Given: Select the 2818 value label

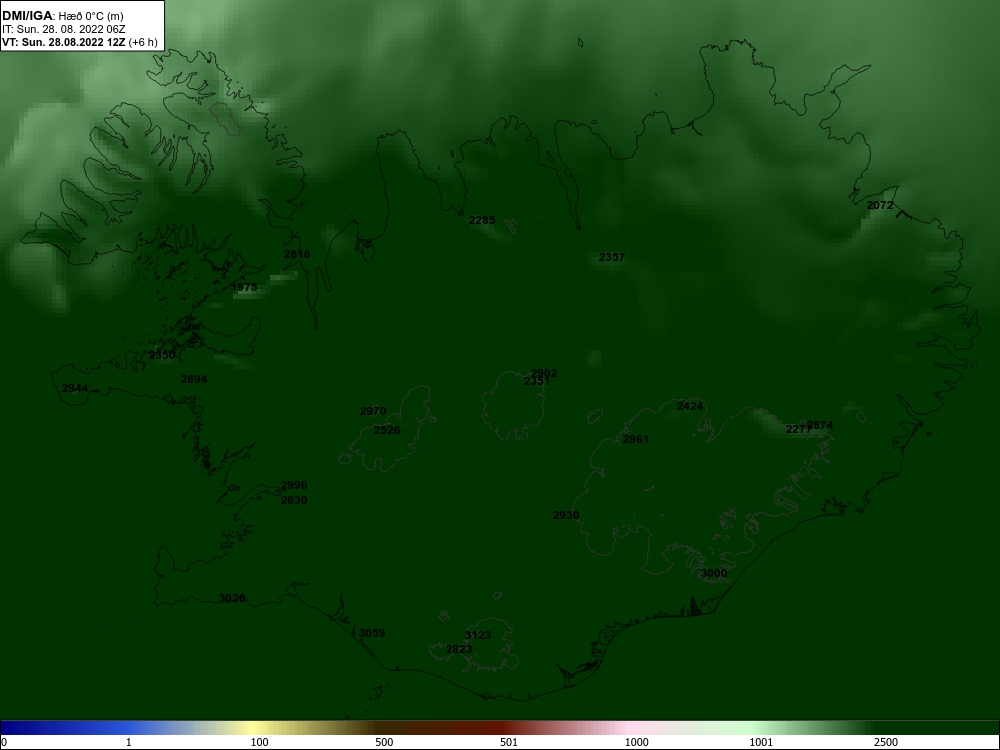Looking at the screenshot, I should tap(297, 254).
